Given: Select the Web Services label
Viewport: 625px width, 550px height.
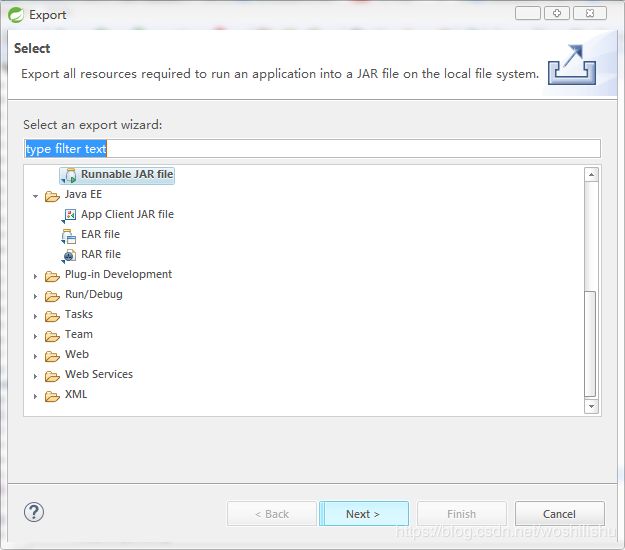Looking at the screenshot, I should 99,374.
